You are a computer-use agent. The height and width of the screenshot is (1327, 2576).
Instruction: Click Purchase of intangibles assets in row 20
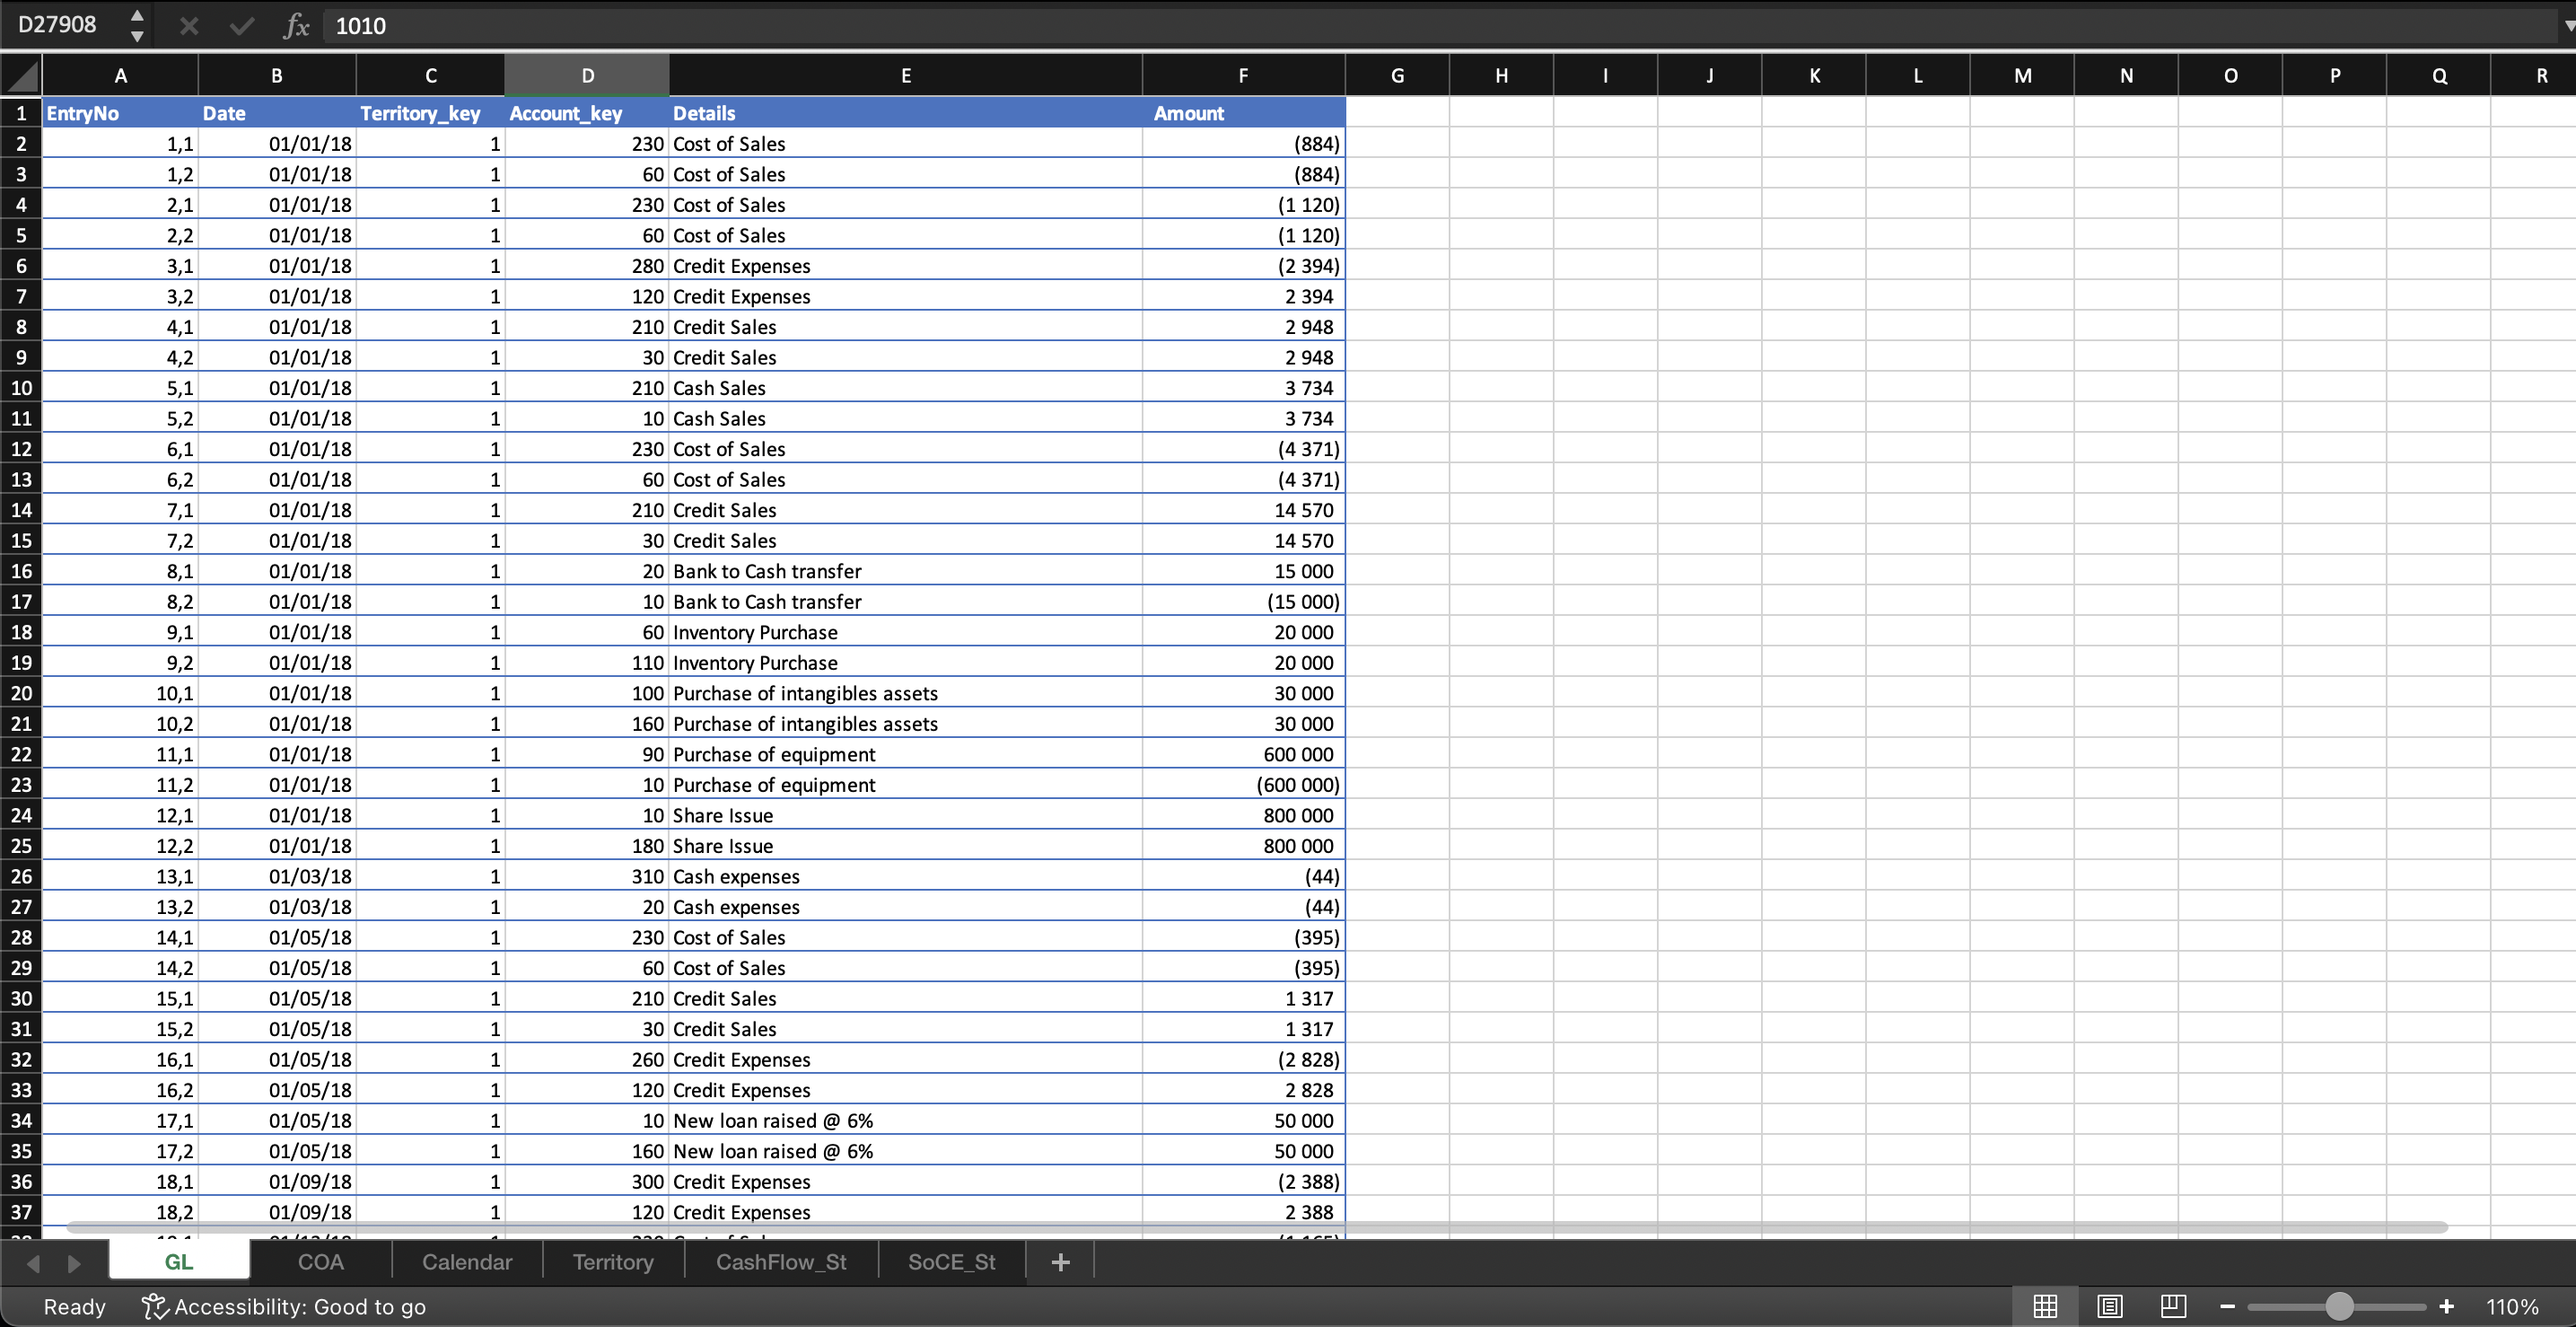pyautogui.click(x=905, y=693)
